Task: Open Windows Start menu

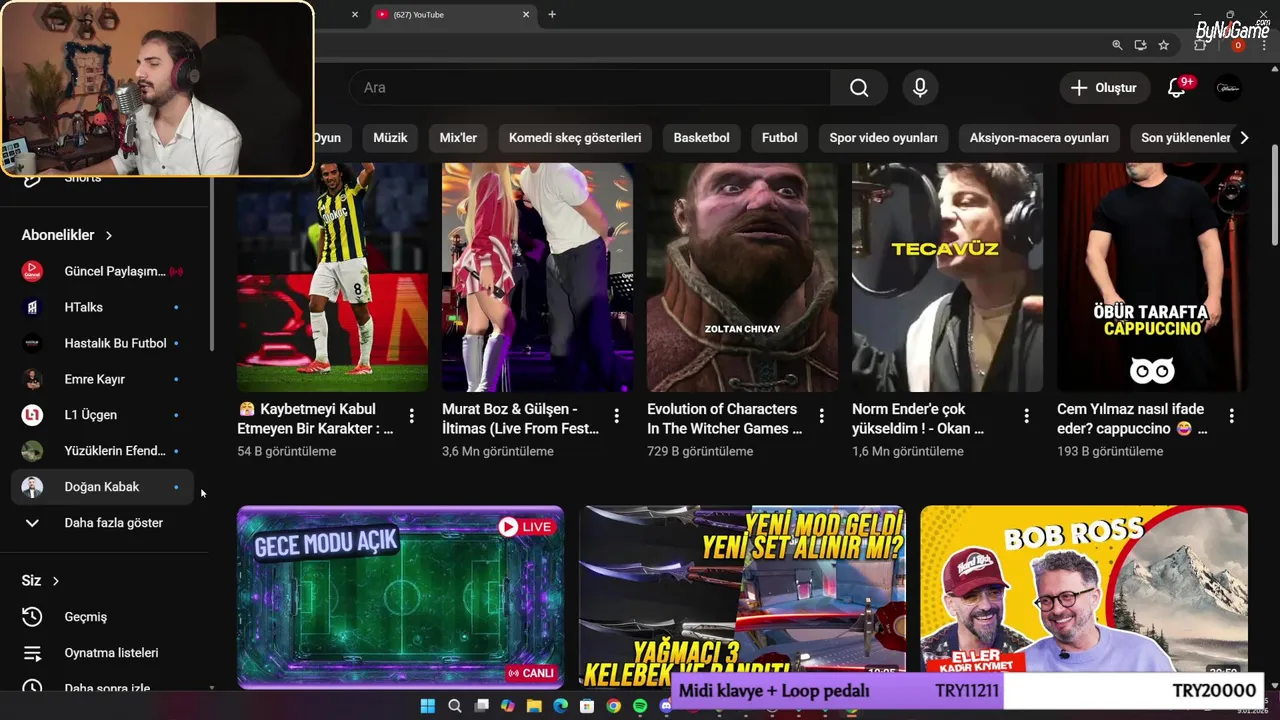Action: tap(428, 706)
